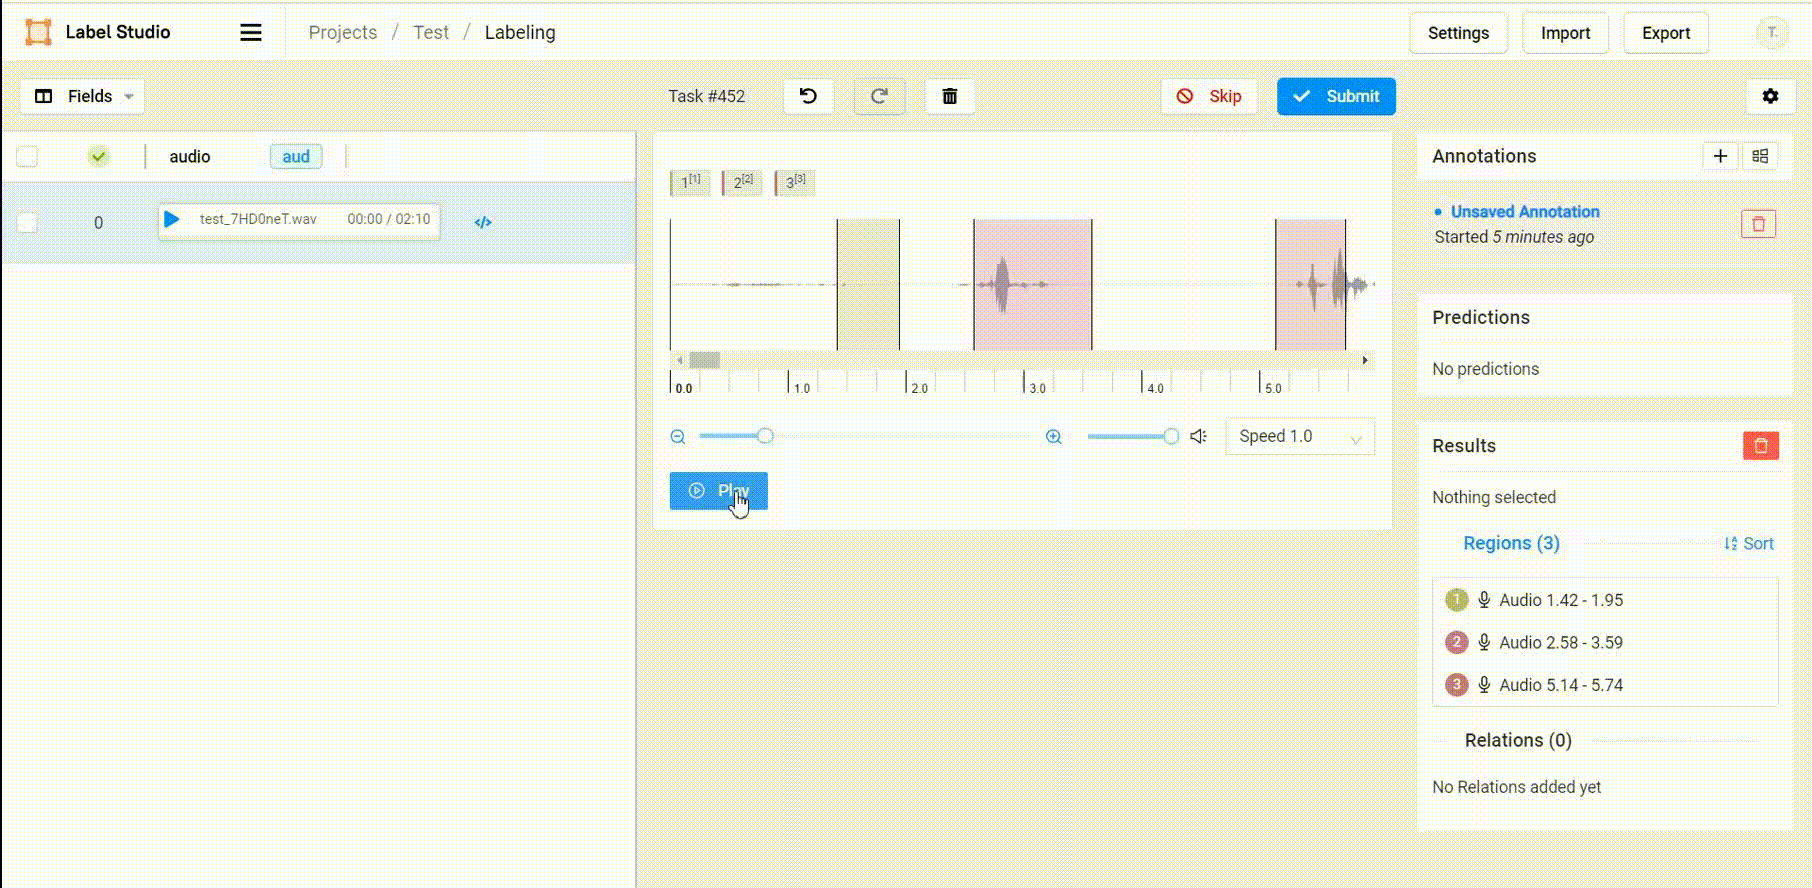Click the audio column header
Viewport: 1812px width, 888px height.
[190, 156]
